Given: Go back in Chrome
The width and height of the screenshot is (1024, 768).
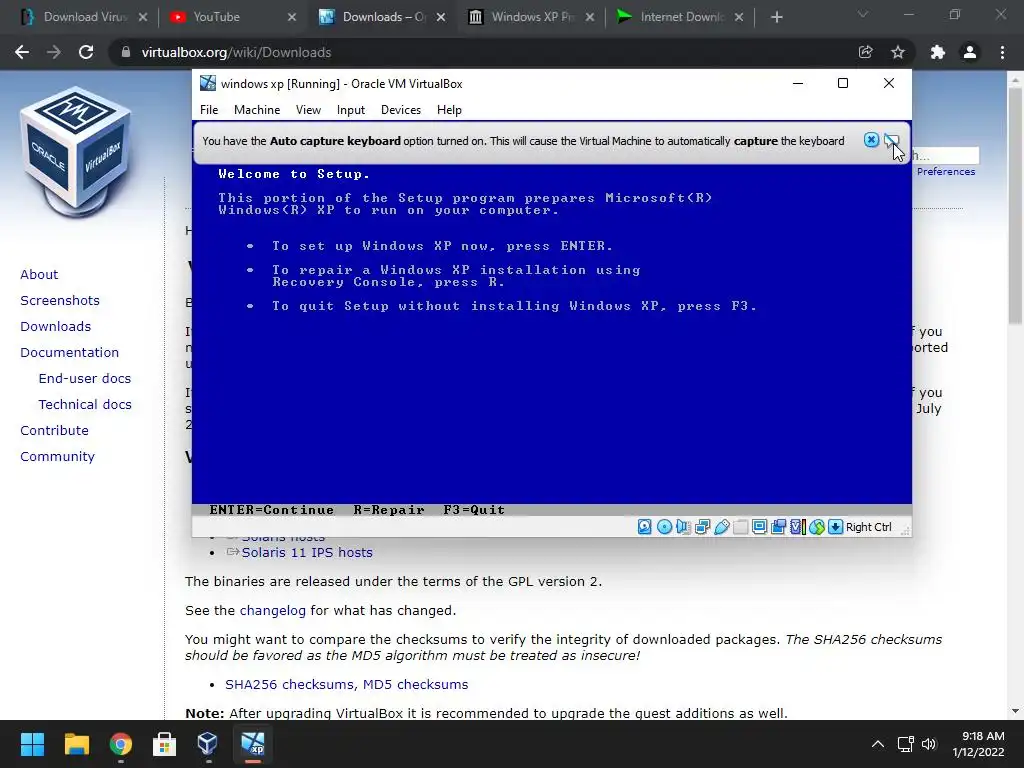Looking at the screenshot, I should [x=22, y=52].
